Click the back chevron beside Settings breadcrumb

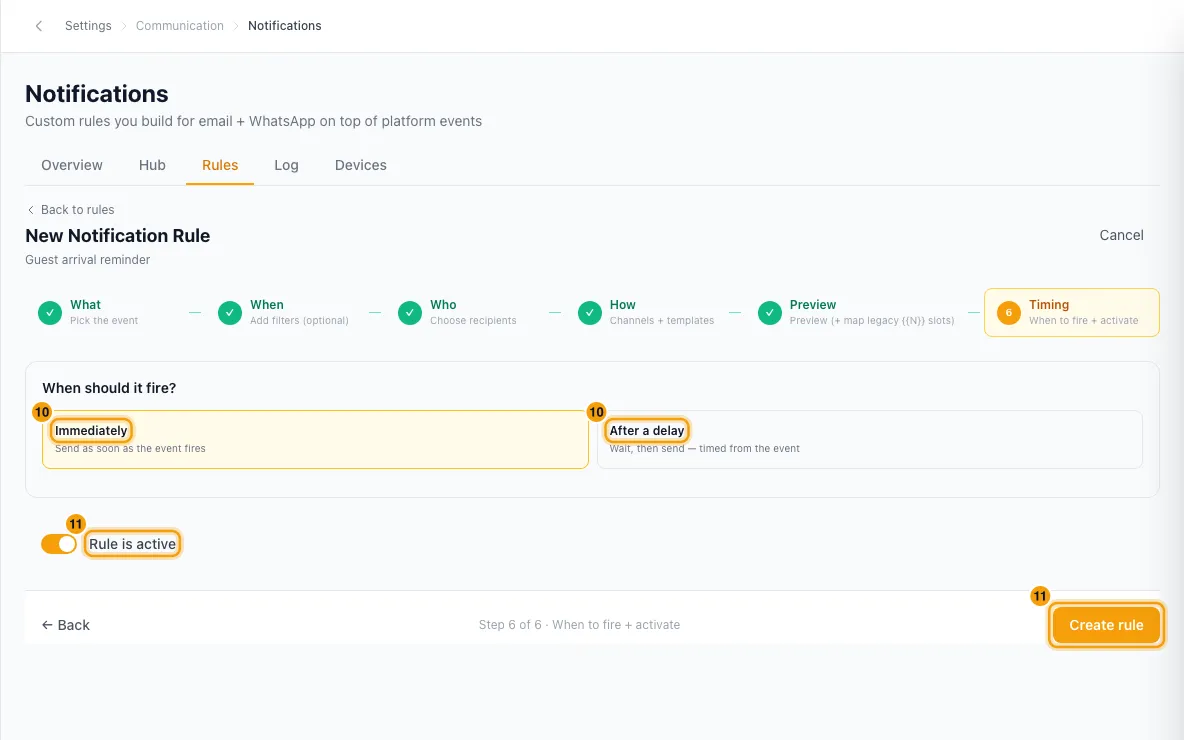[39, 26]
